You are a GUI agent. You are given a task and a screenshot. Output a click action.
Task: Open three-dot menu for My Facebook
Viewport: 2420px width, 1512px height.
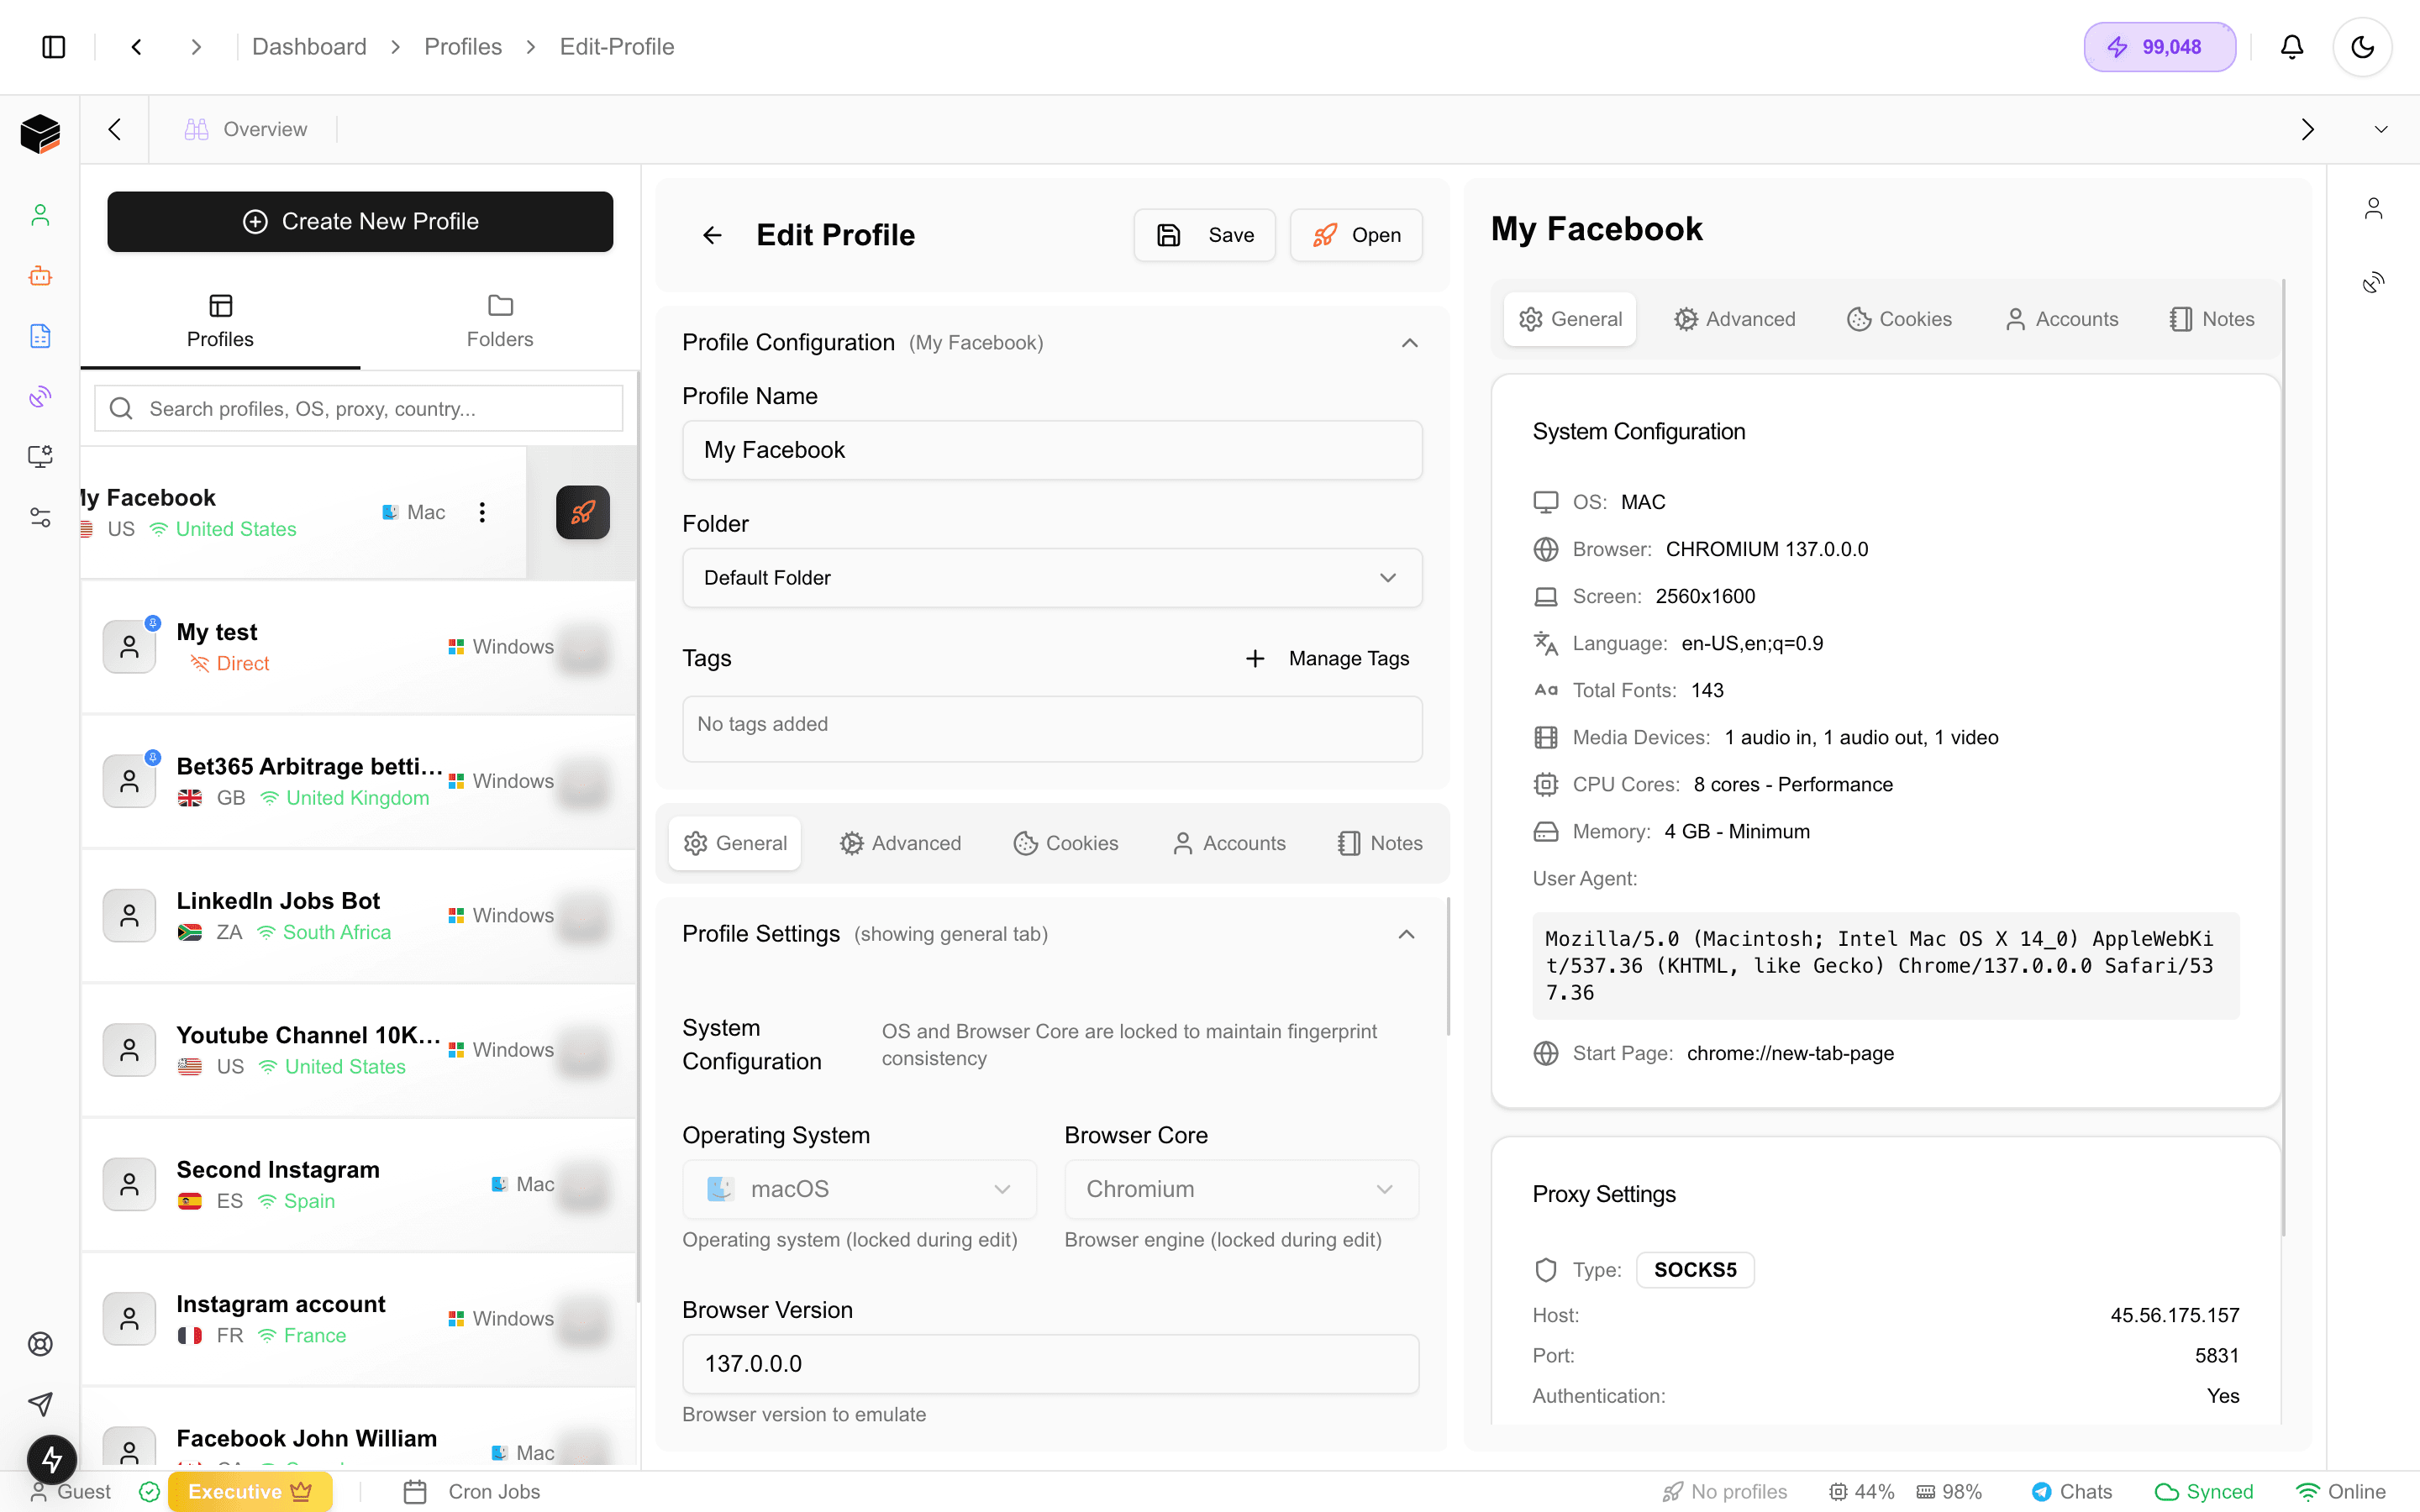482,512
